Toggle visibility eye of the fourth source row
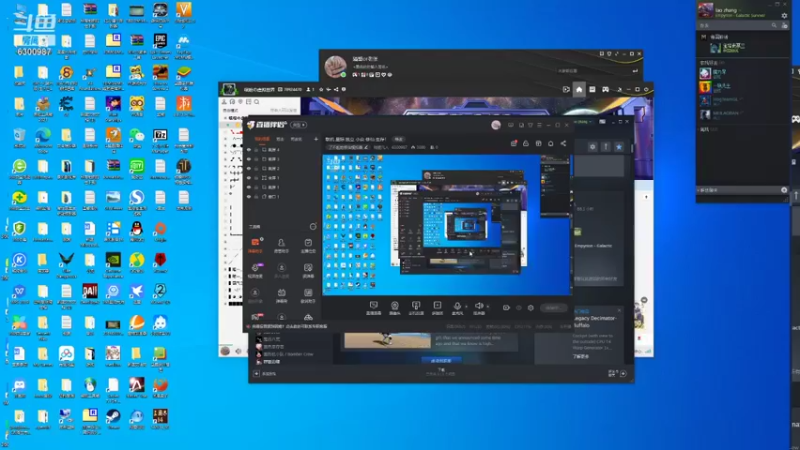Viewport: 800px width, 450px height. point(249,178)
